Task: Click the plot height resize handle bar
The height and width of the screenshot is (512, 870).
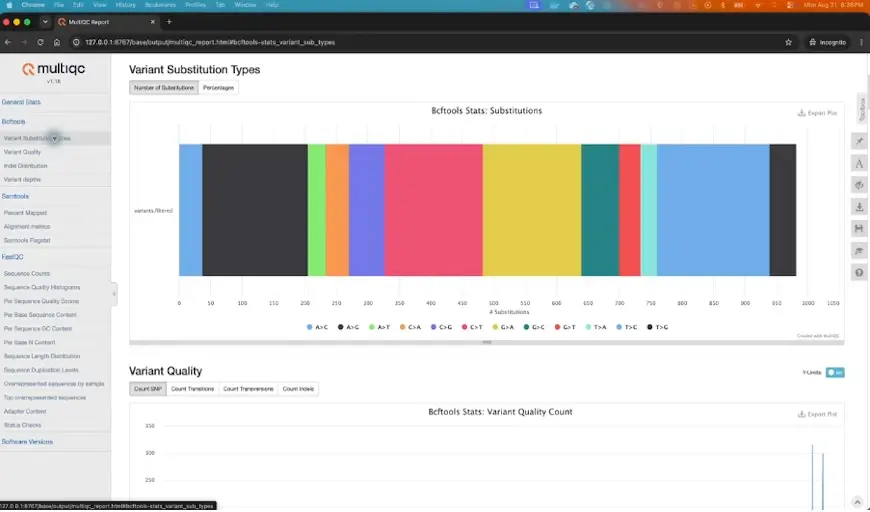Action: coord(487,342)
